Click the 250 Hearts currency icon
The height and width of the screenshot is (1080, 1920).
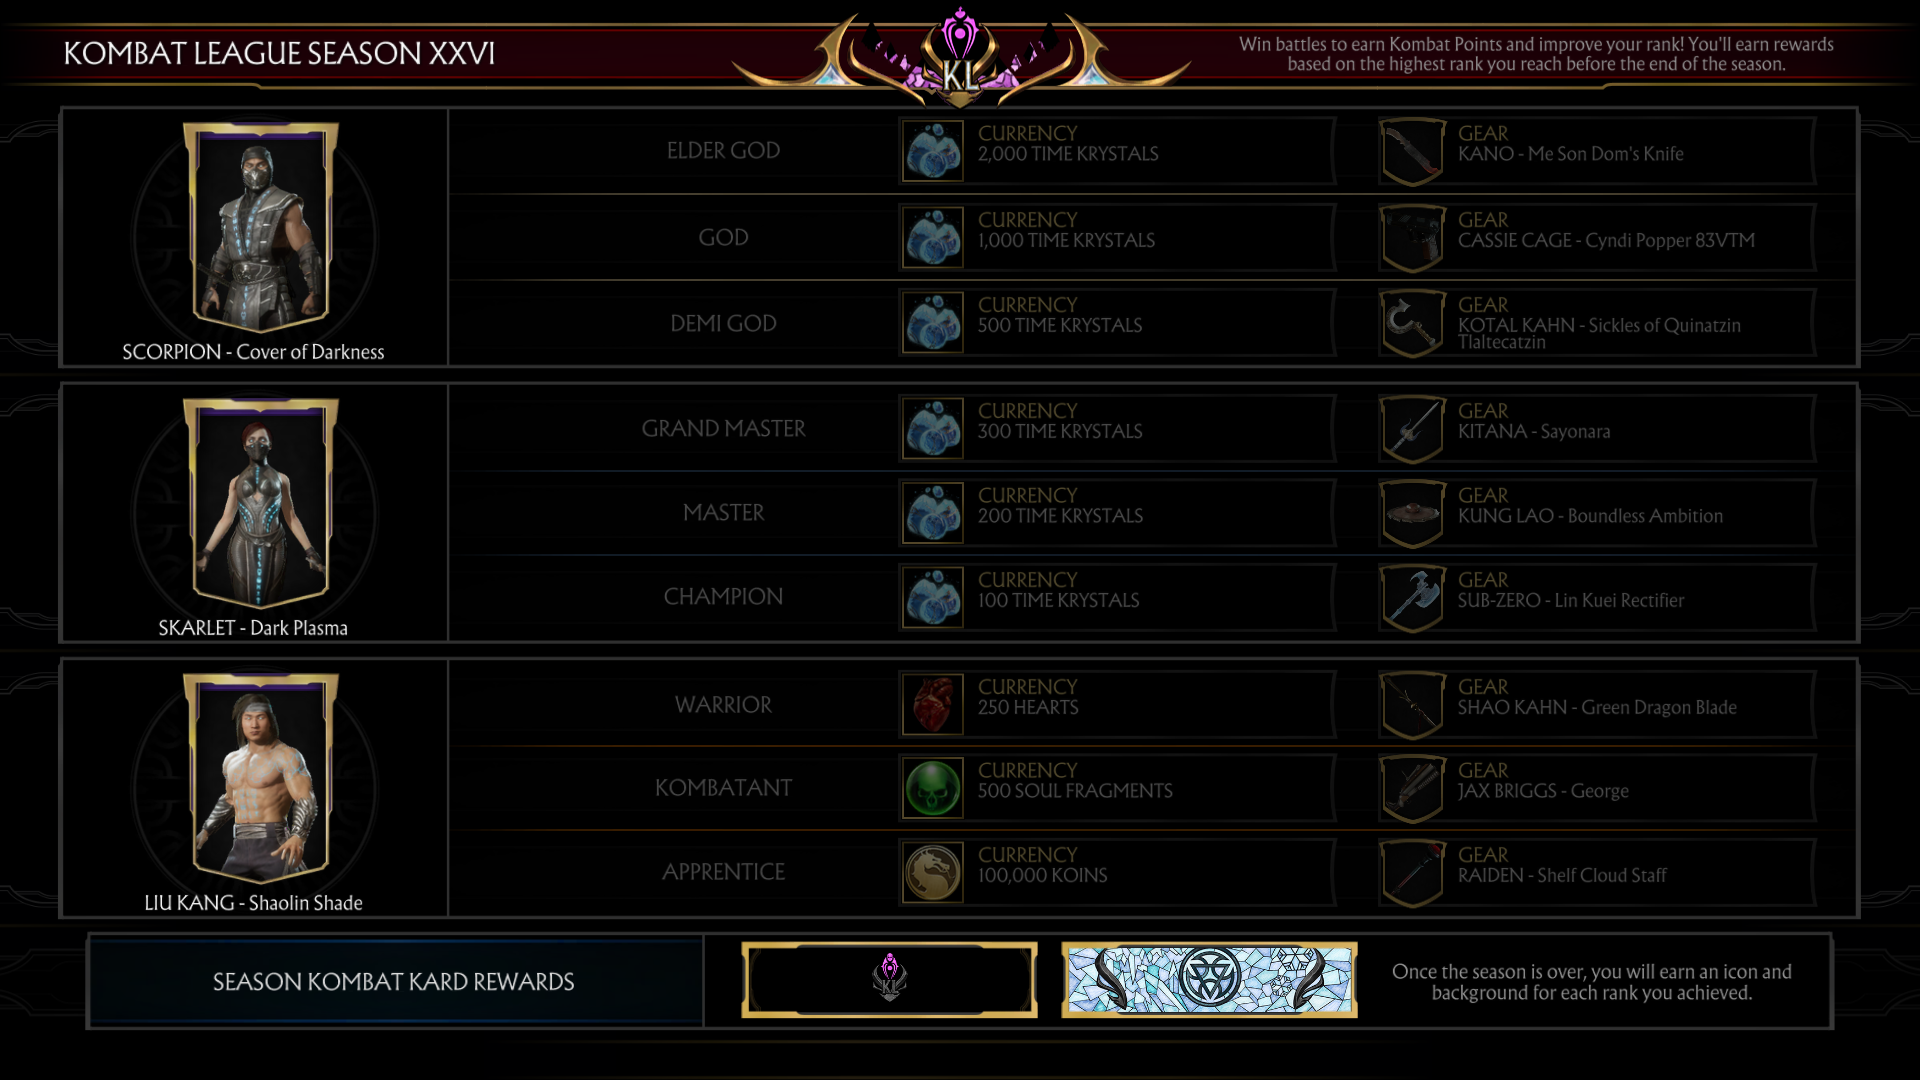pyautogui.click(x=932, y=704)
